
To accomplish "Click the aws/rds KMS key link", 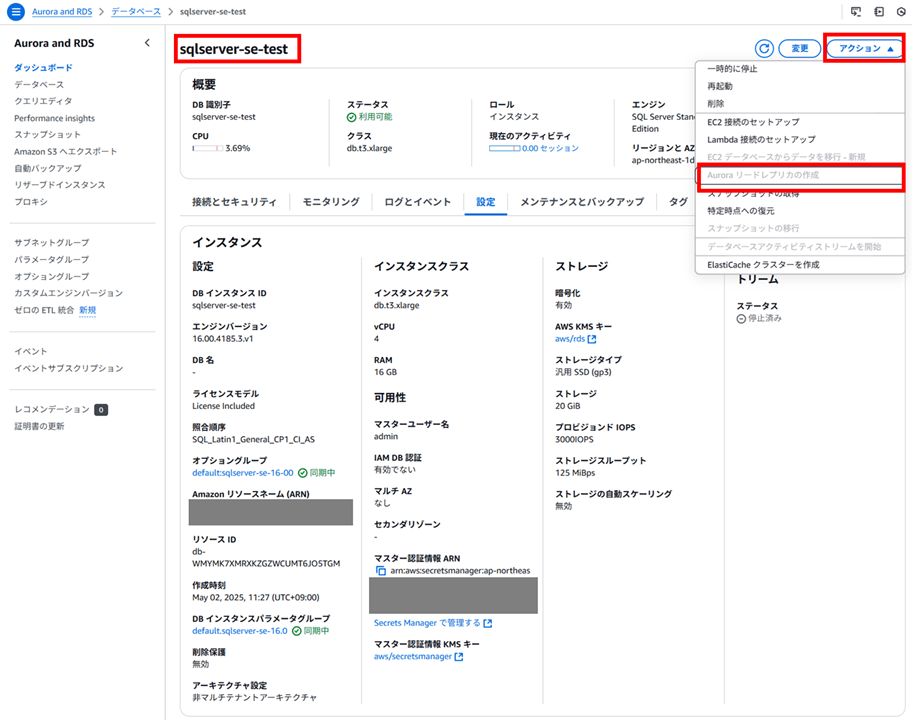I will point(570,338).
